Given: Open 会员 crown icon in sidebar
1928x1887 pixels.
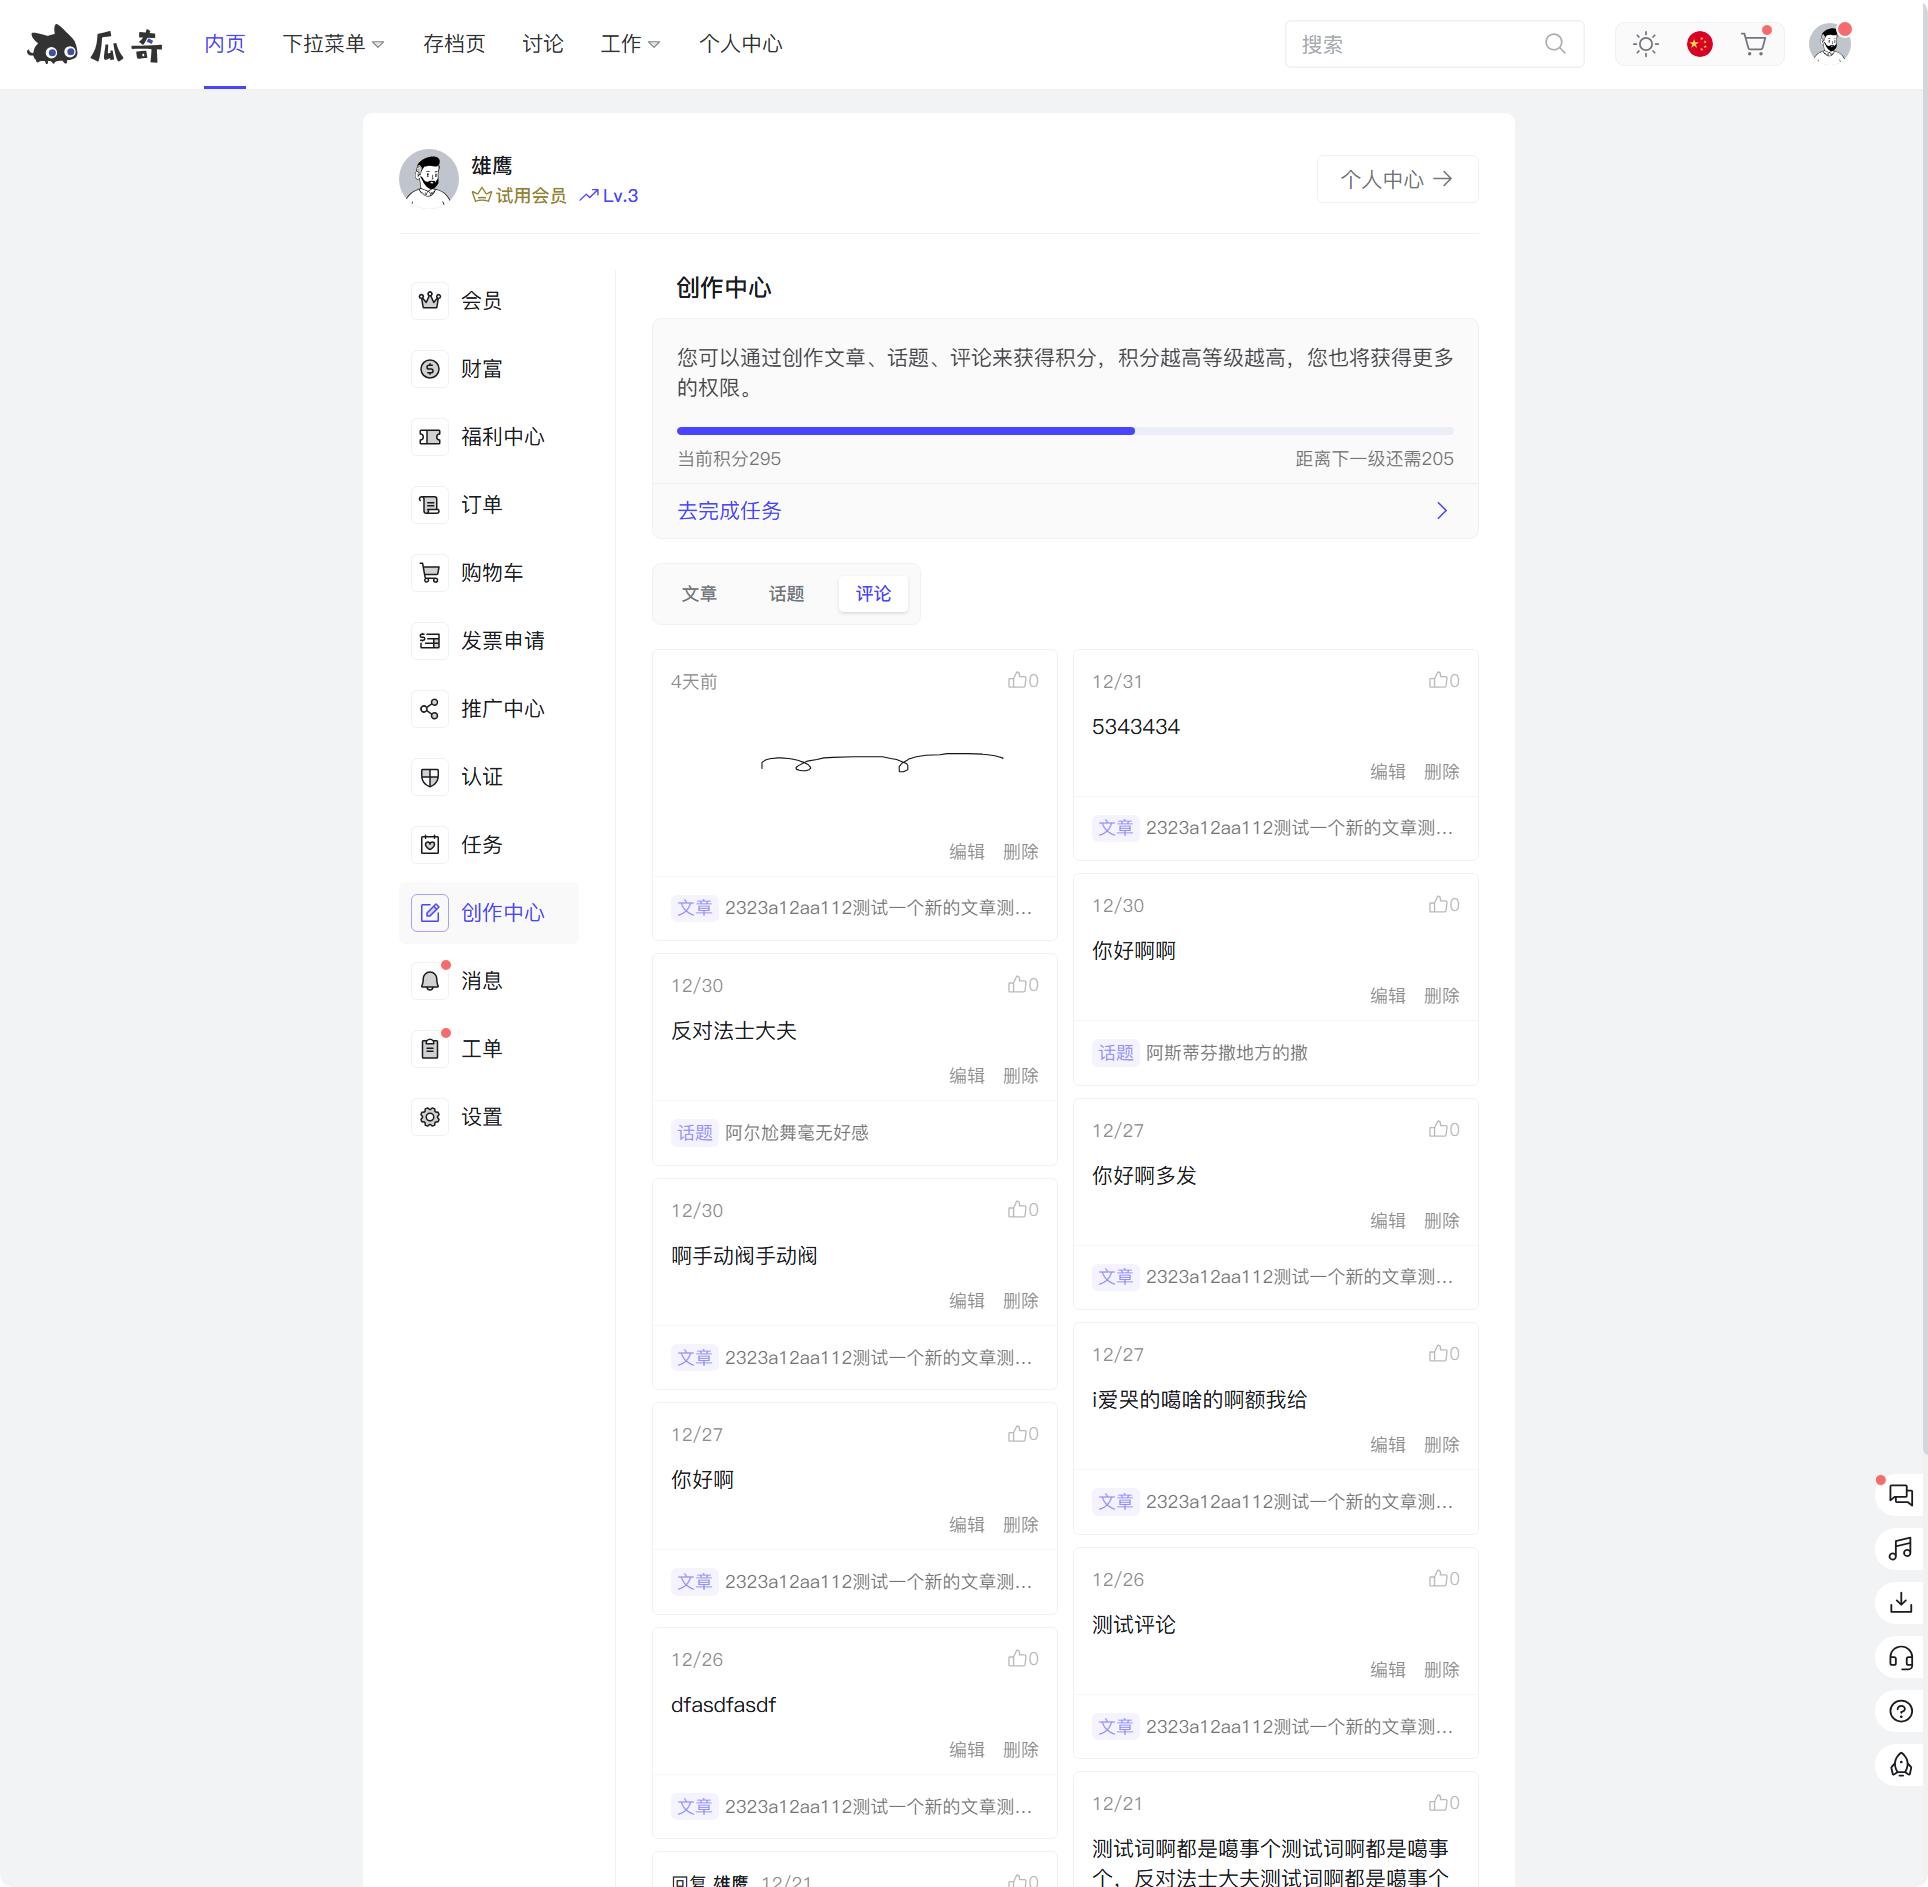Looking at the screenshot, I should pyautogui.click(x=430, y=300).
